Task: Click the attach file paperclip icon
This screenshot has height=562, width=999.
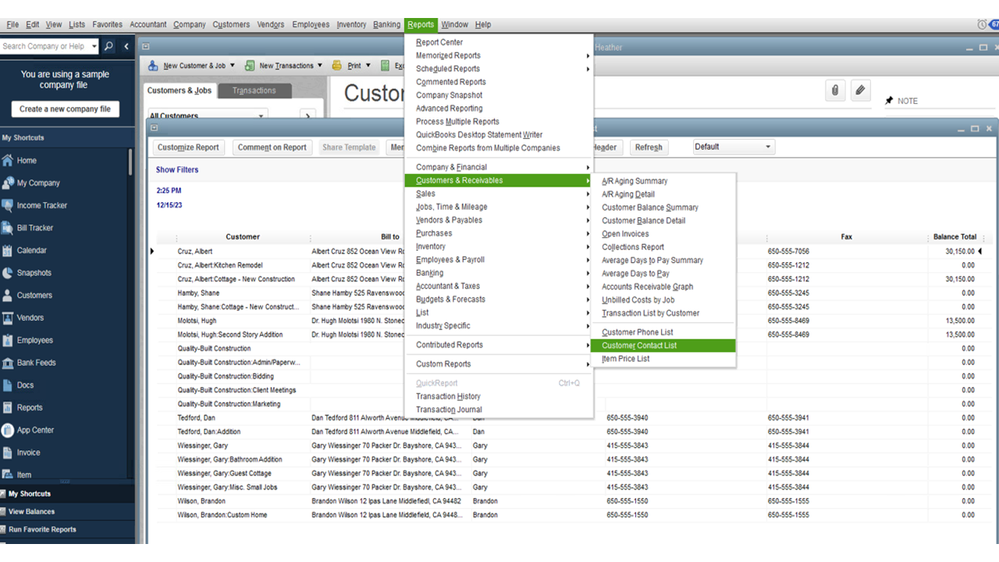Action: click(835, 90)
